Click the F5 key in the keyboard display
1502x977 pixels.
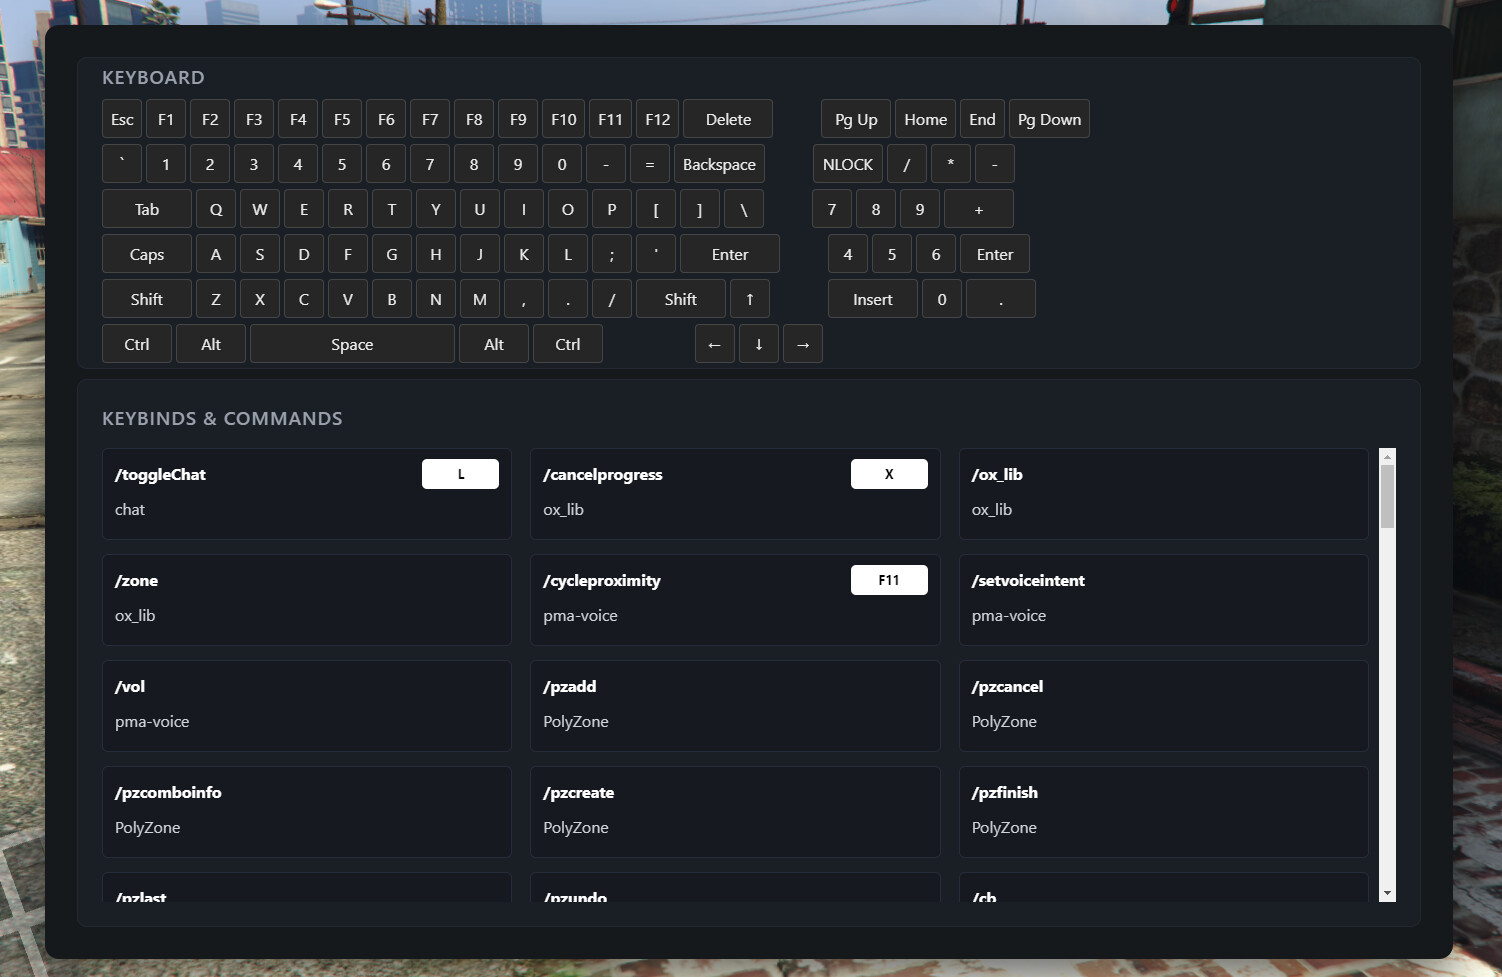(x=341, y=118)
